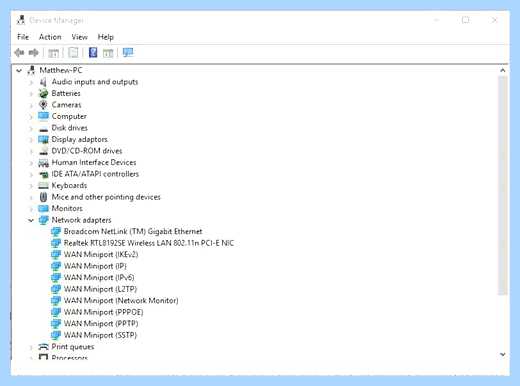
Task: Collapse the Matthew-PC root node
Action: (19, 70)
